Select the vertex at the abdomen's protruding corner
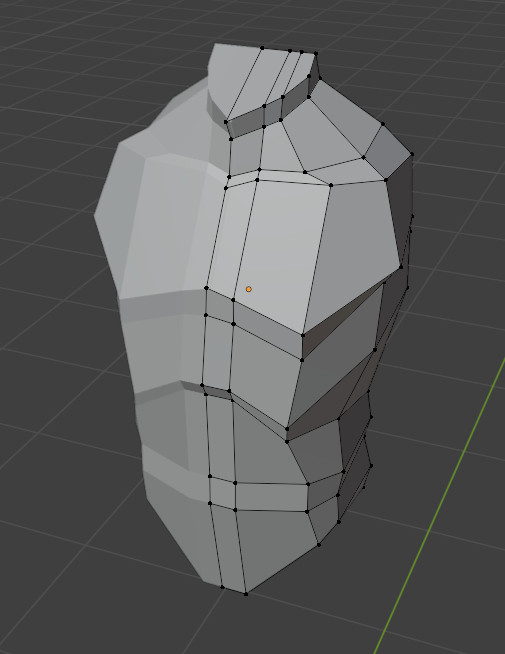 287,429
